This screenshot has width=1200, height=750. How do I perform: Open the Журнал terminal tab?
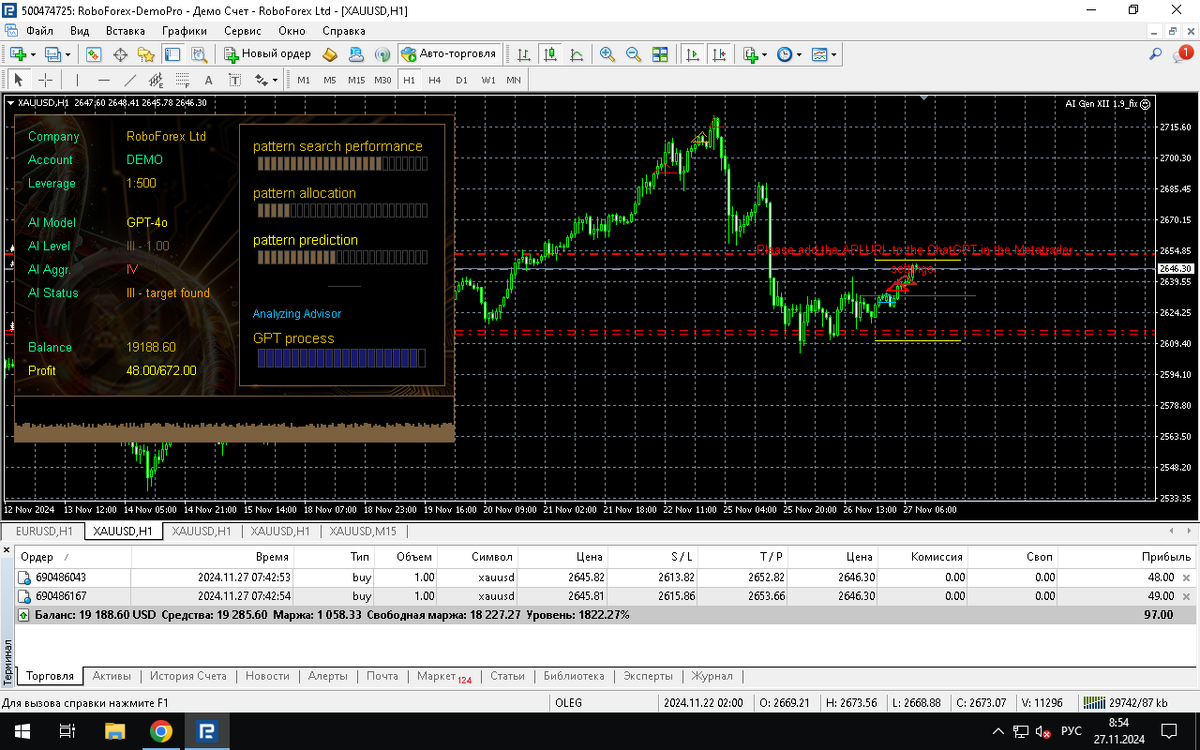click(712, 676)
